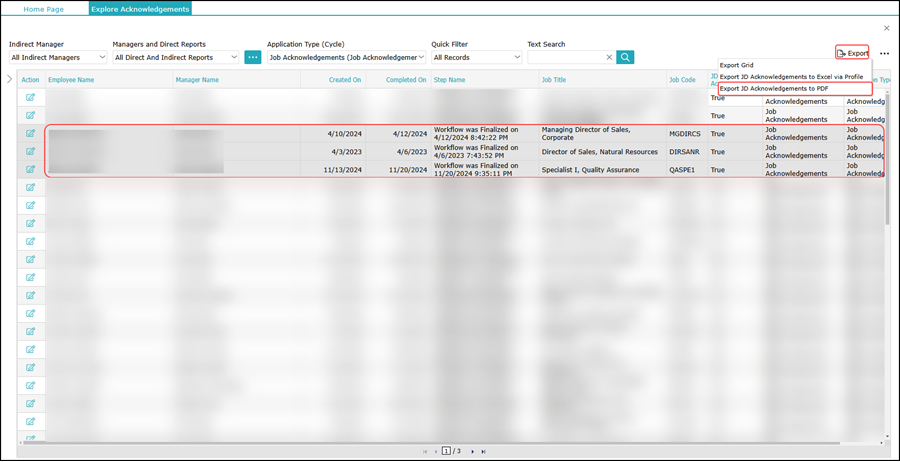Click edit icon for Specialist I, Quality Assurance row
This screenshot has height=462, width=900.
(31, 169)
